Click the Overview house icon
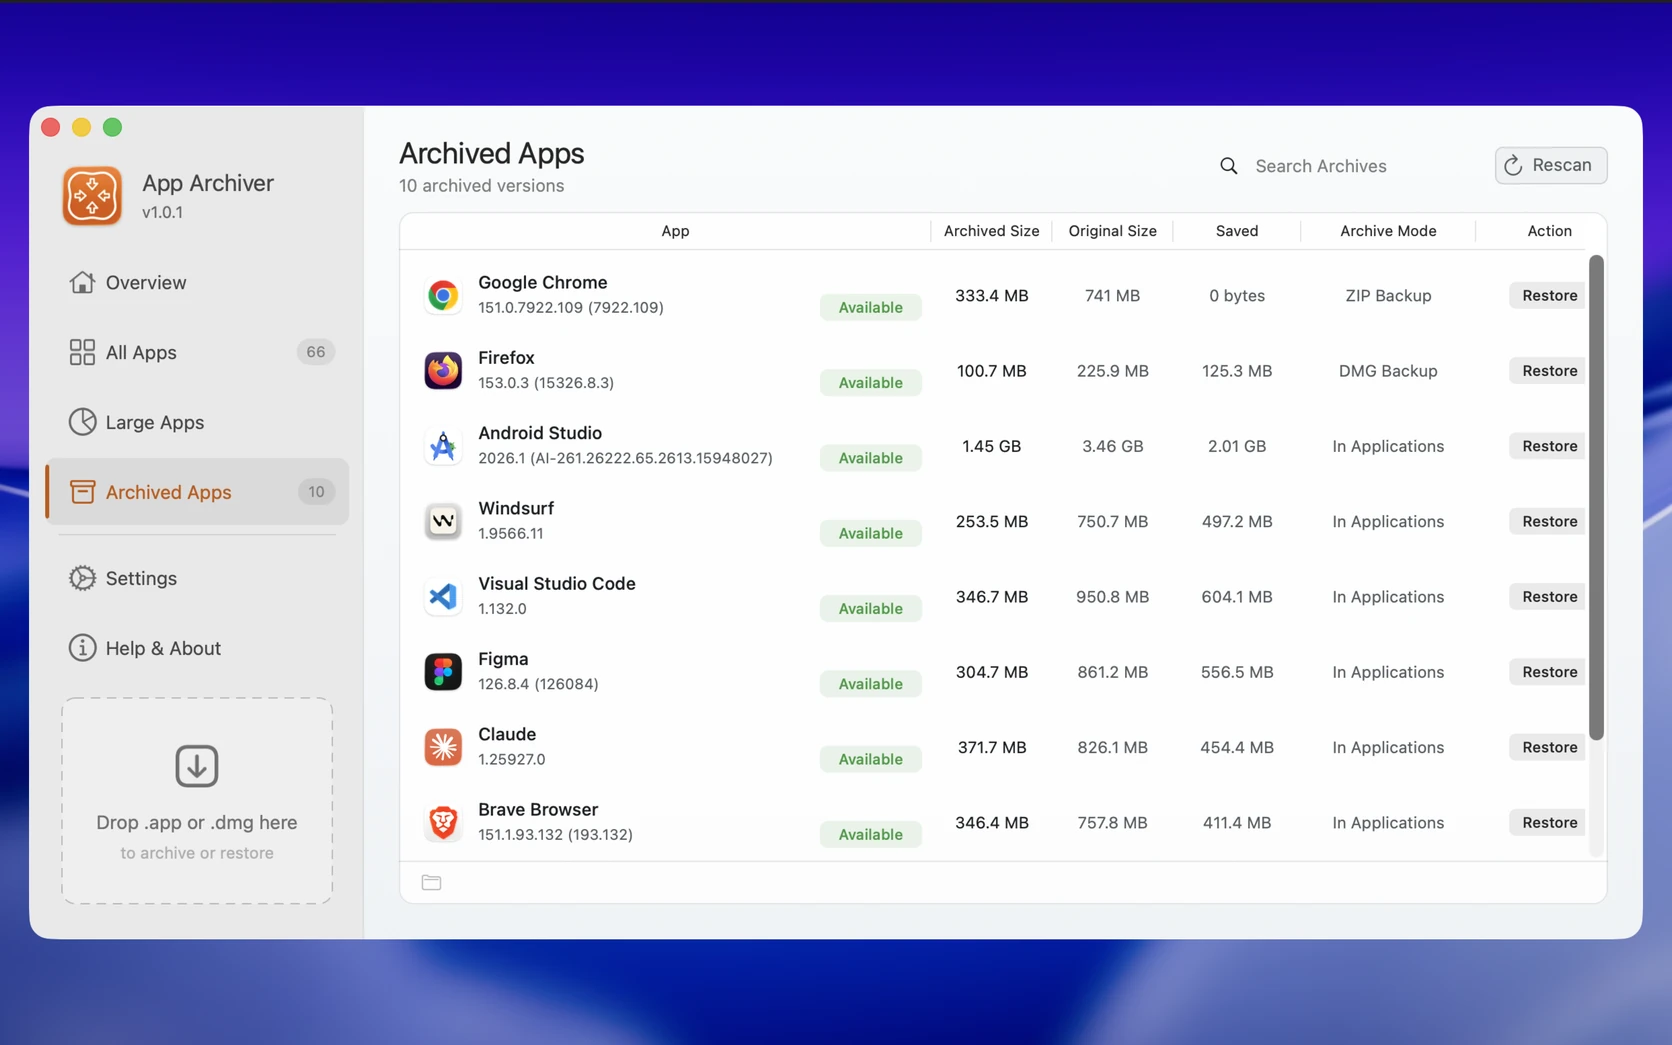This screenshot has height=1045, width=1672. click(82, 282)
